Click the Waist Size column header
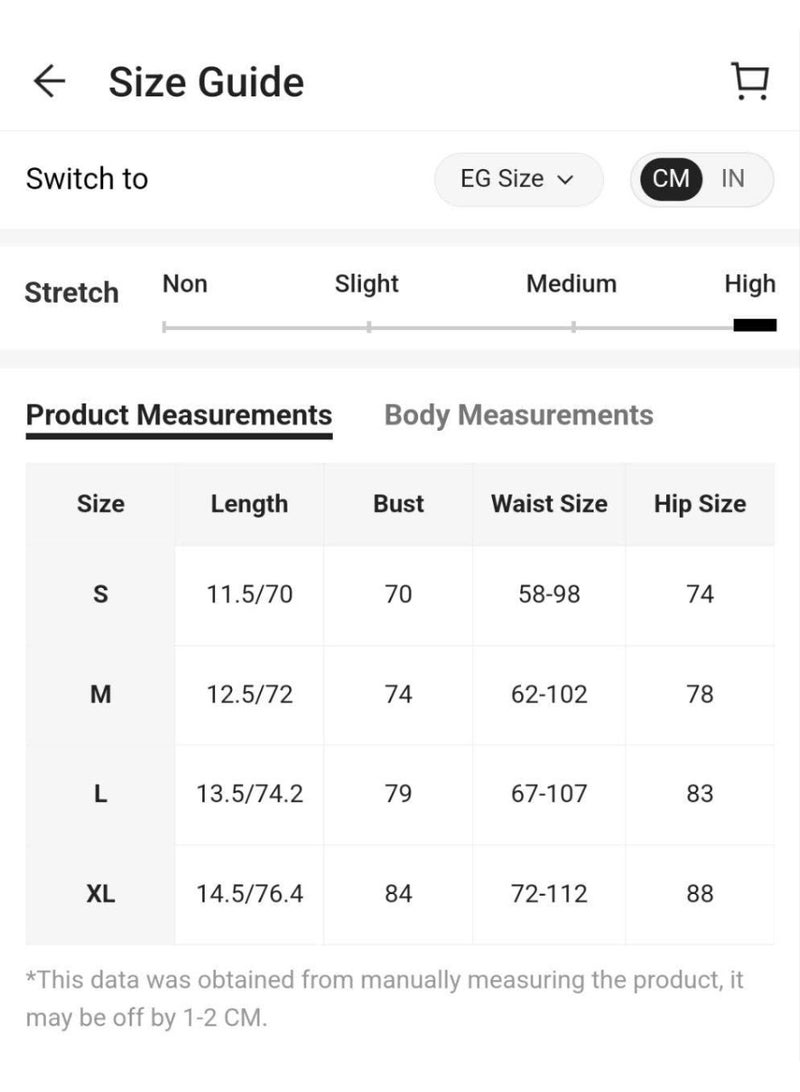 coord(549,504)
